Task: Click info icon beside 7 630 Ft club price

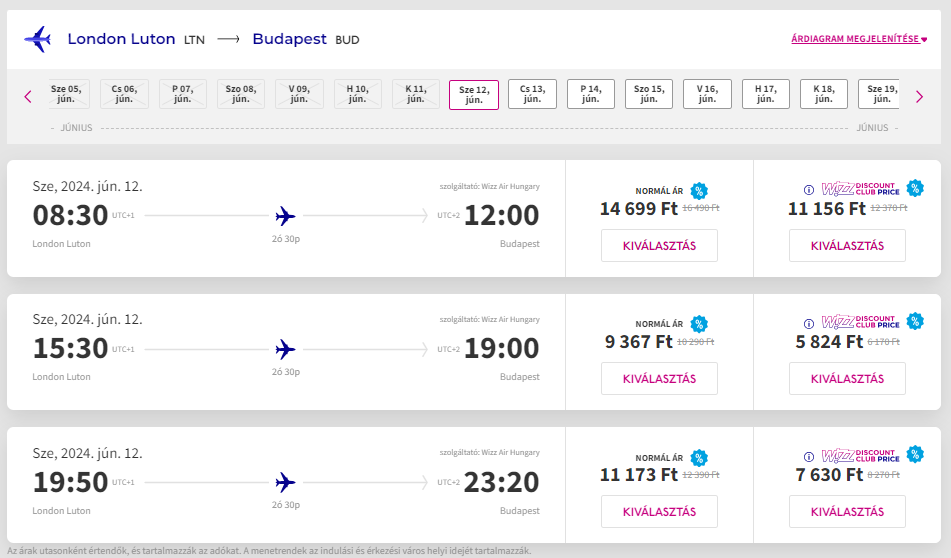Action: 808,457
